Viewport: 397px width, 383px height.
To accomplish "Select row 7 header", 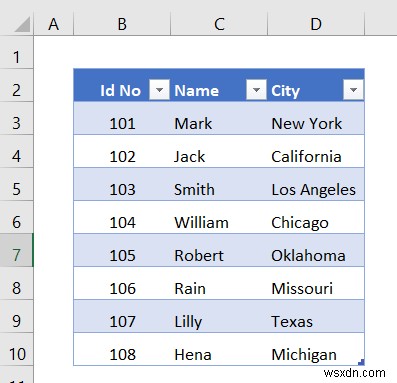I will click(16, 250).
